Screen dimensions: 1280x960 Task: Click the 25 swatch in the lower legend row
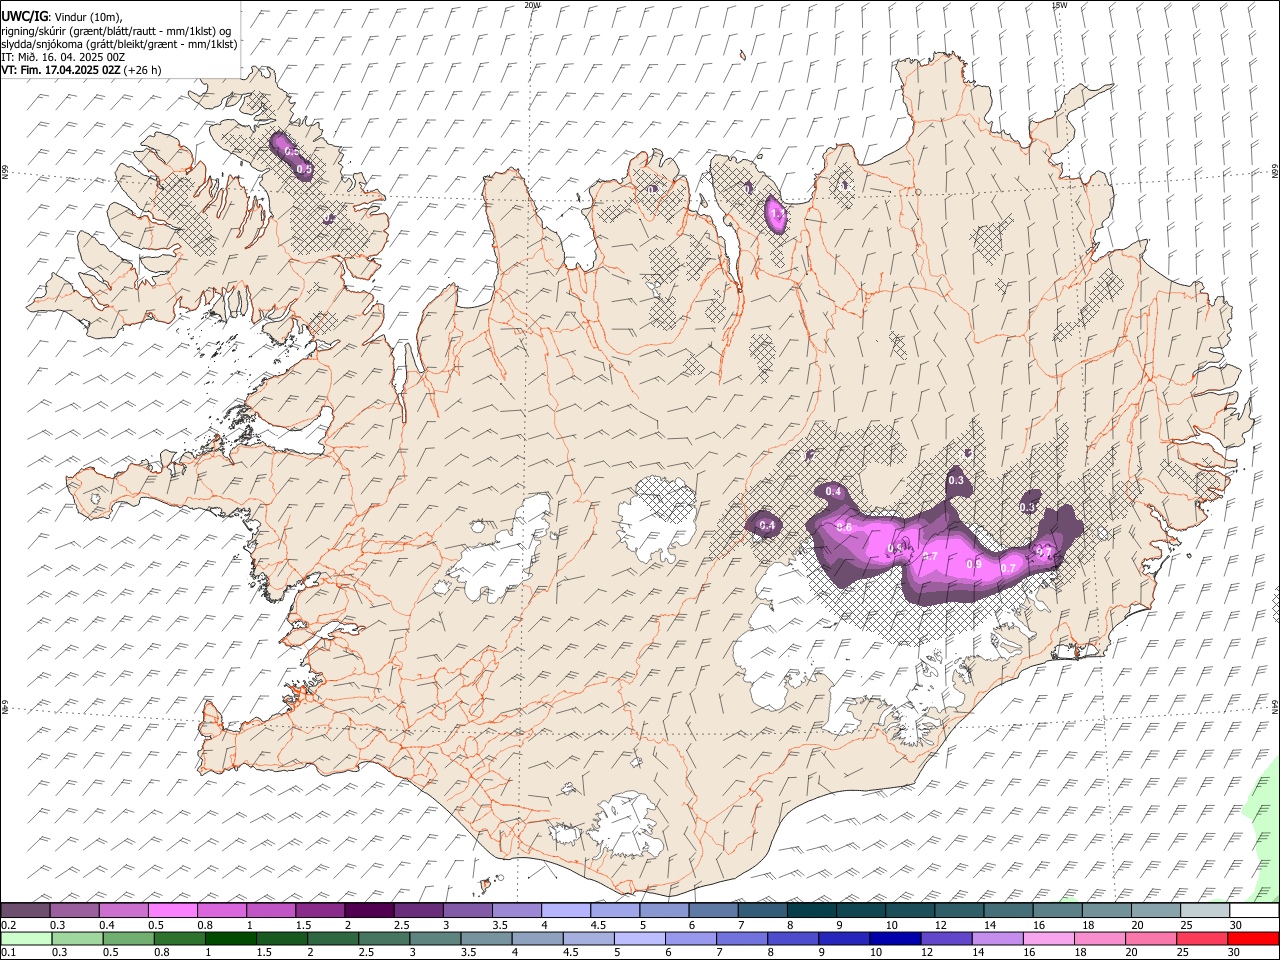pyautogui.click(x=1201, y=938)
